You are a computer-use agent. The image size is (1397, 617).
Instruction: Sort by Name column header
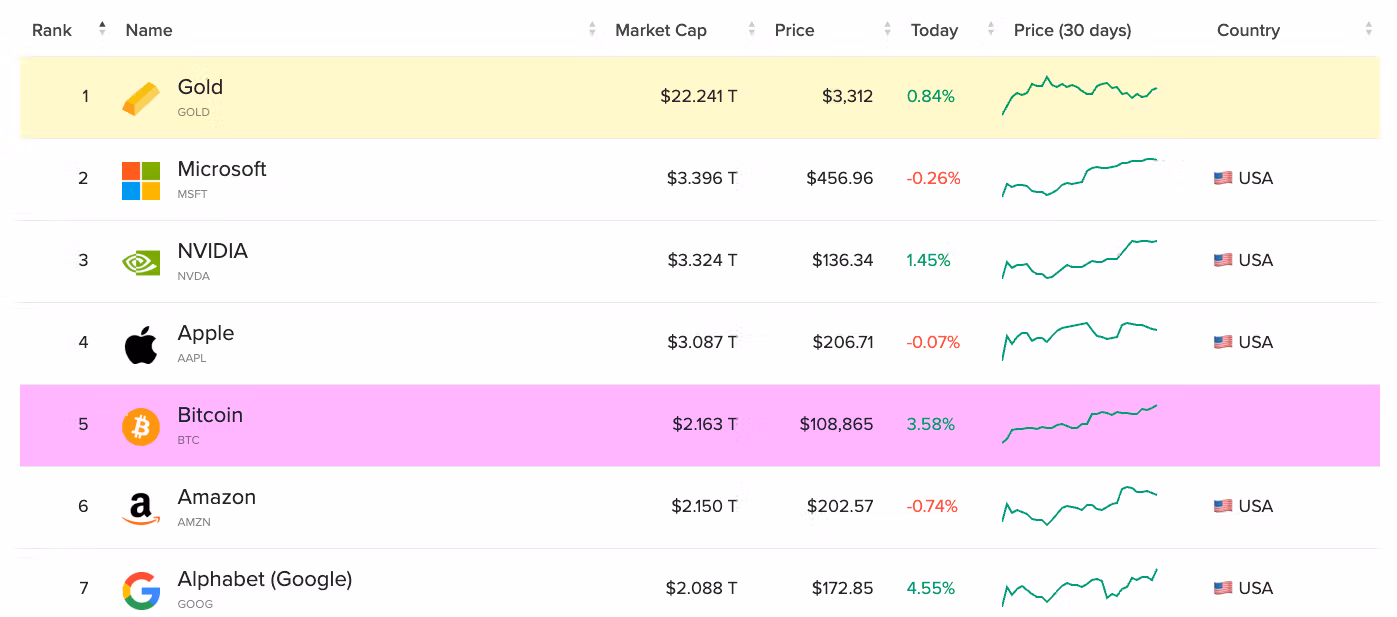pyautogui.click(x=149, y=30)
